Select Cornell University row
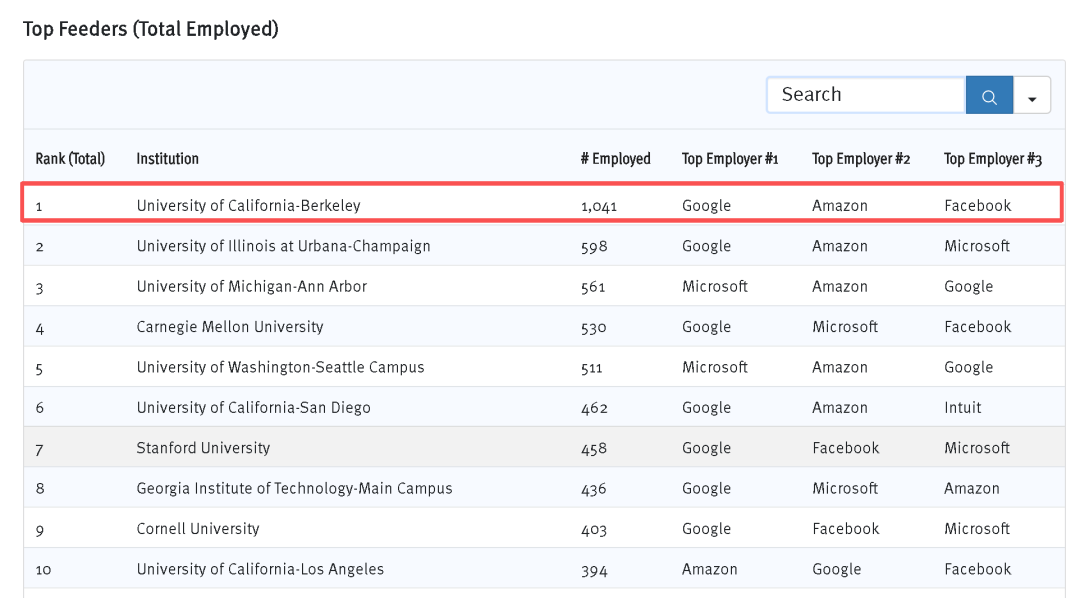The width and height of the screenshot is (1080, 598). point(543,528)
